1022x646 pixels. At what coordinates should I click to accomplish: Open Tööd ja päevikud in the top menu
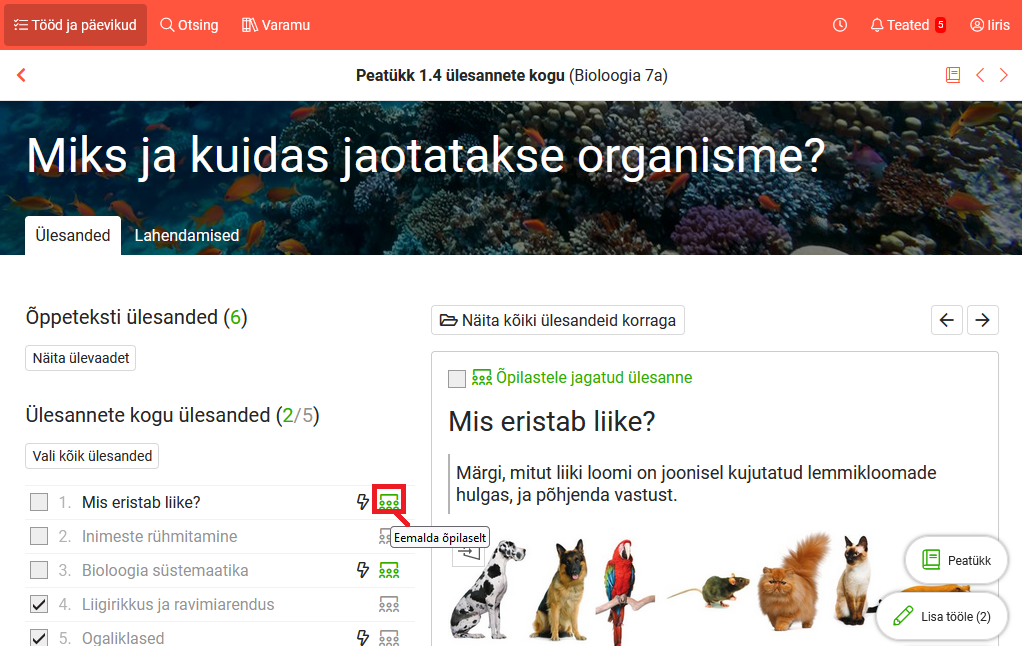click(x=75, y=25)
